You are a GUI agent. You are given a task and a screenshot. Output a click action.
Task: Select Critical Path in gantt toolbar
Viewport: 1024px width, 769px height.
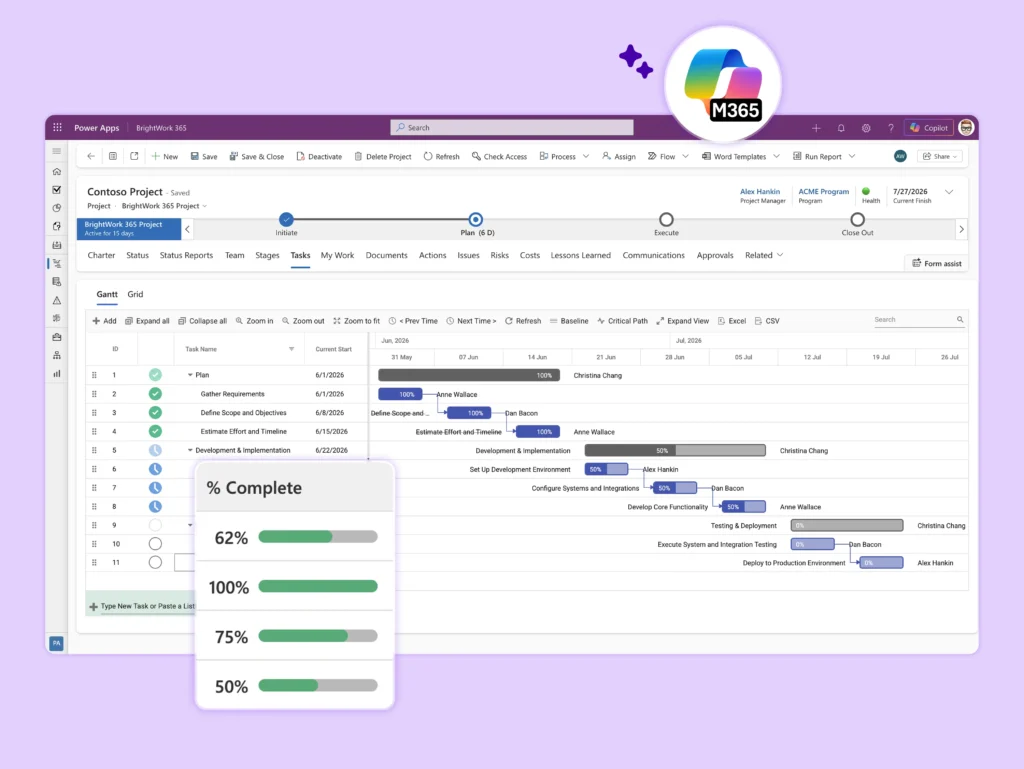tap(622, 321)
